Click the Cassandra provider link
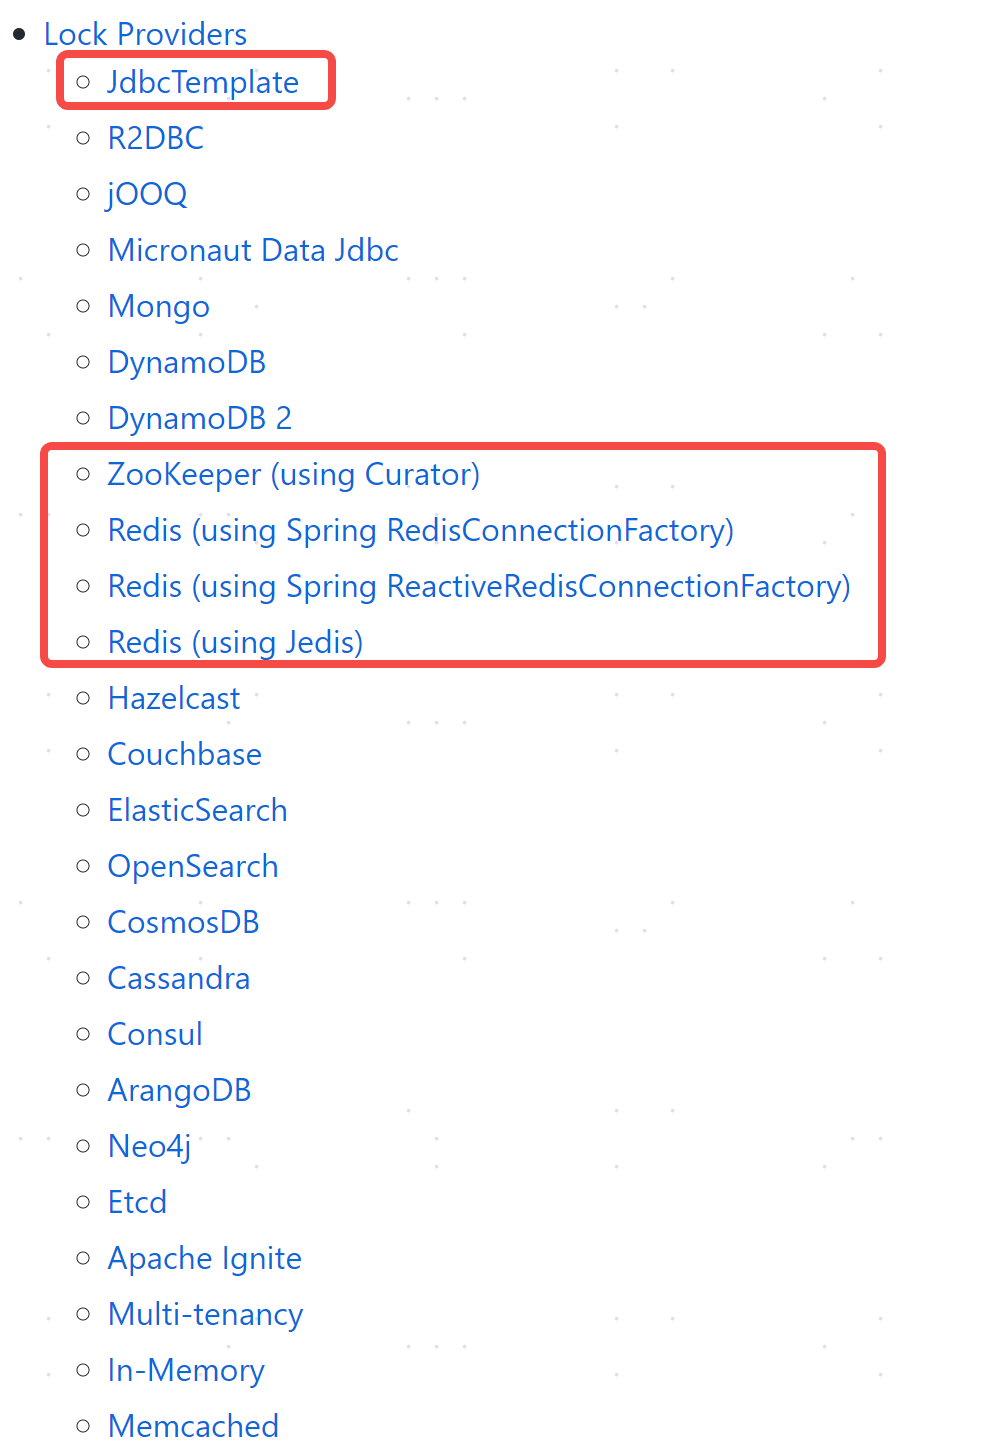The width and height of the screenshot is (990, 1448). pos(178,978)
